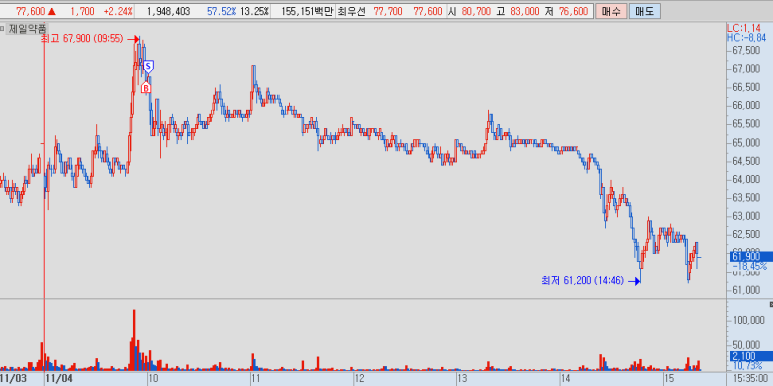Viewport: 773px width, 386px height.
Task: Click the small square icon beside 제일약품 label
Action: 2,29
